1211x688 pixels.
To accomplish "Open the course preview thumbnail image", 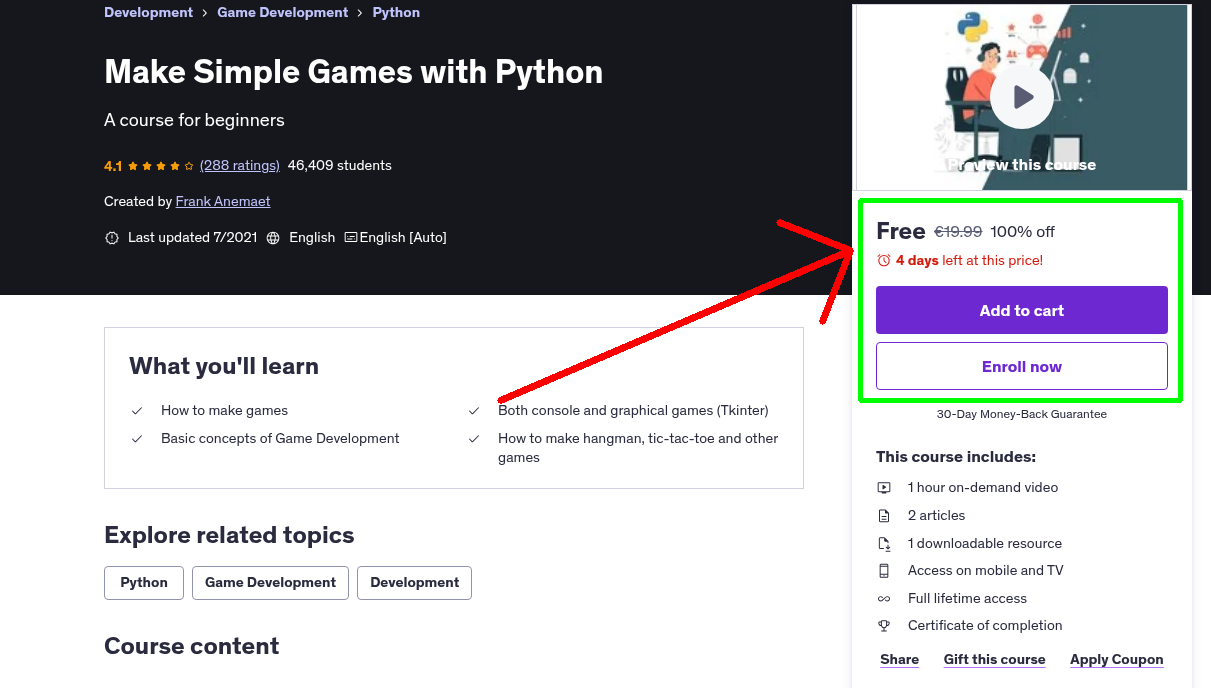I will point(1022,97).
